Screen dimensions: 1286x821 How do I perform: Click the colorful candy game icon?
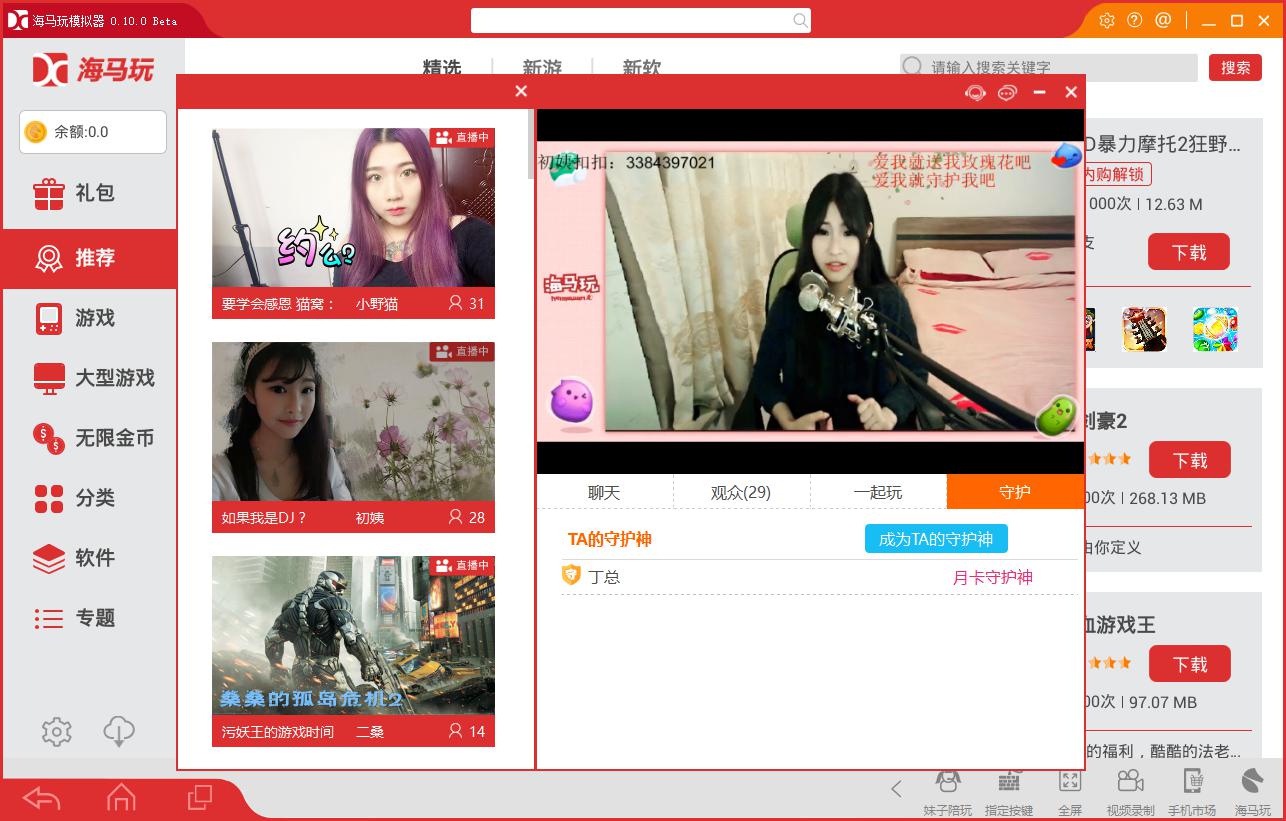[1215, 329]
